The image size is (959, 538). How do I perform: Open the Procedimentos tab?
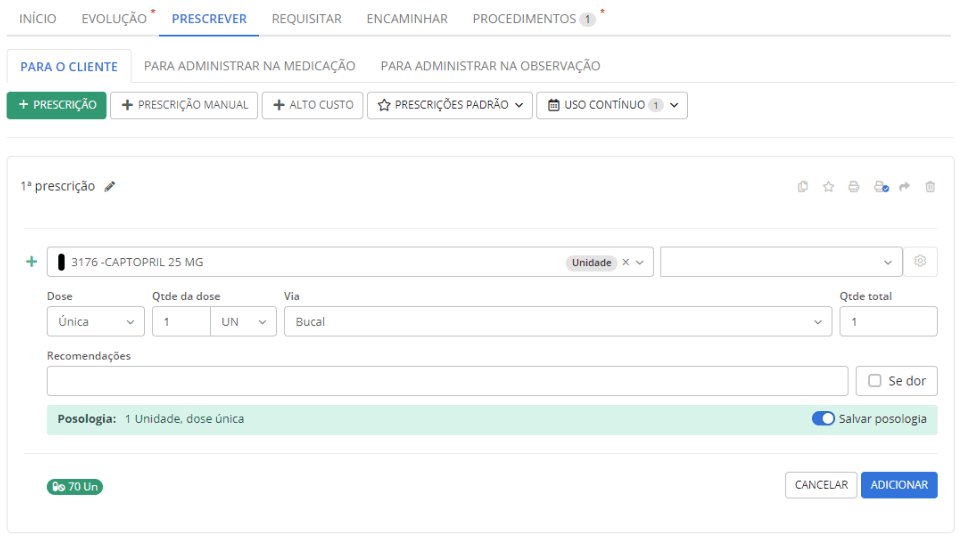point(533,19)
